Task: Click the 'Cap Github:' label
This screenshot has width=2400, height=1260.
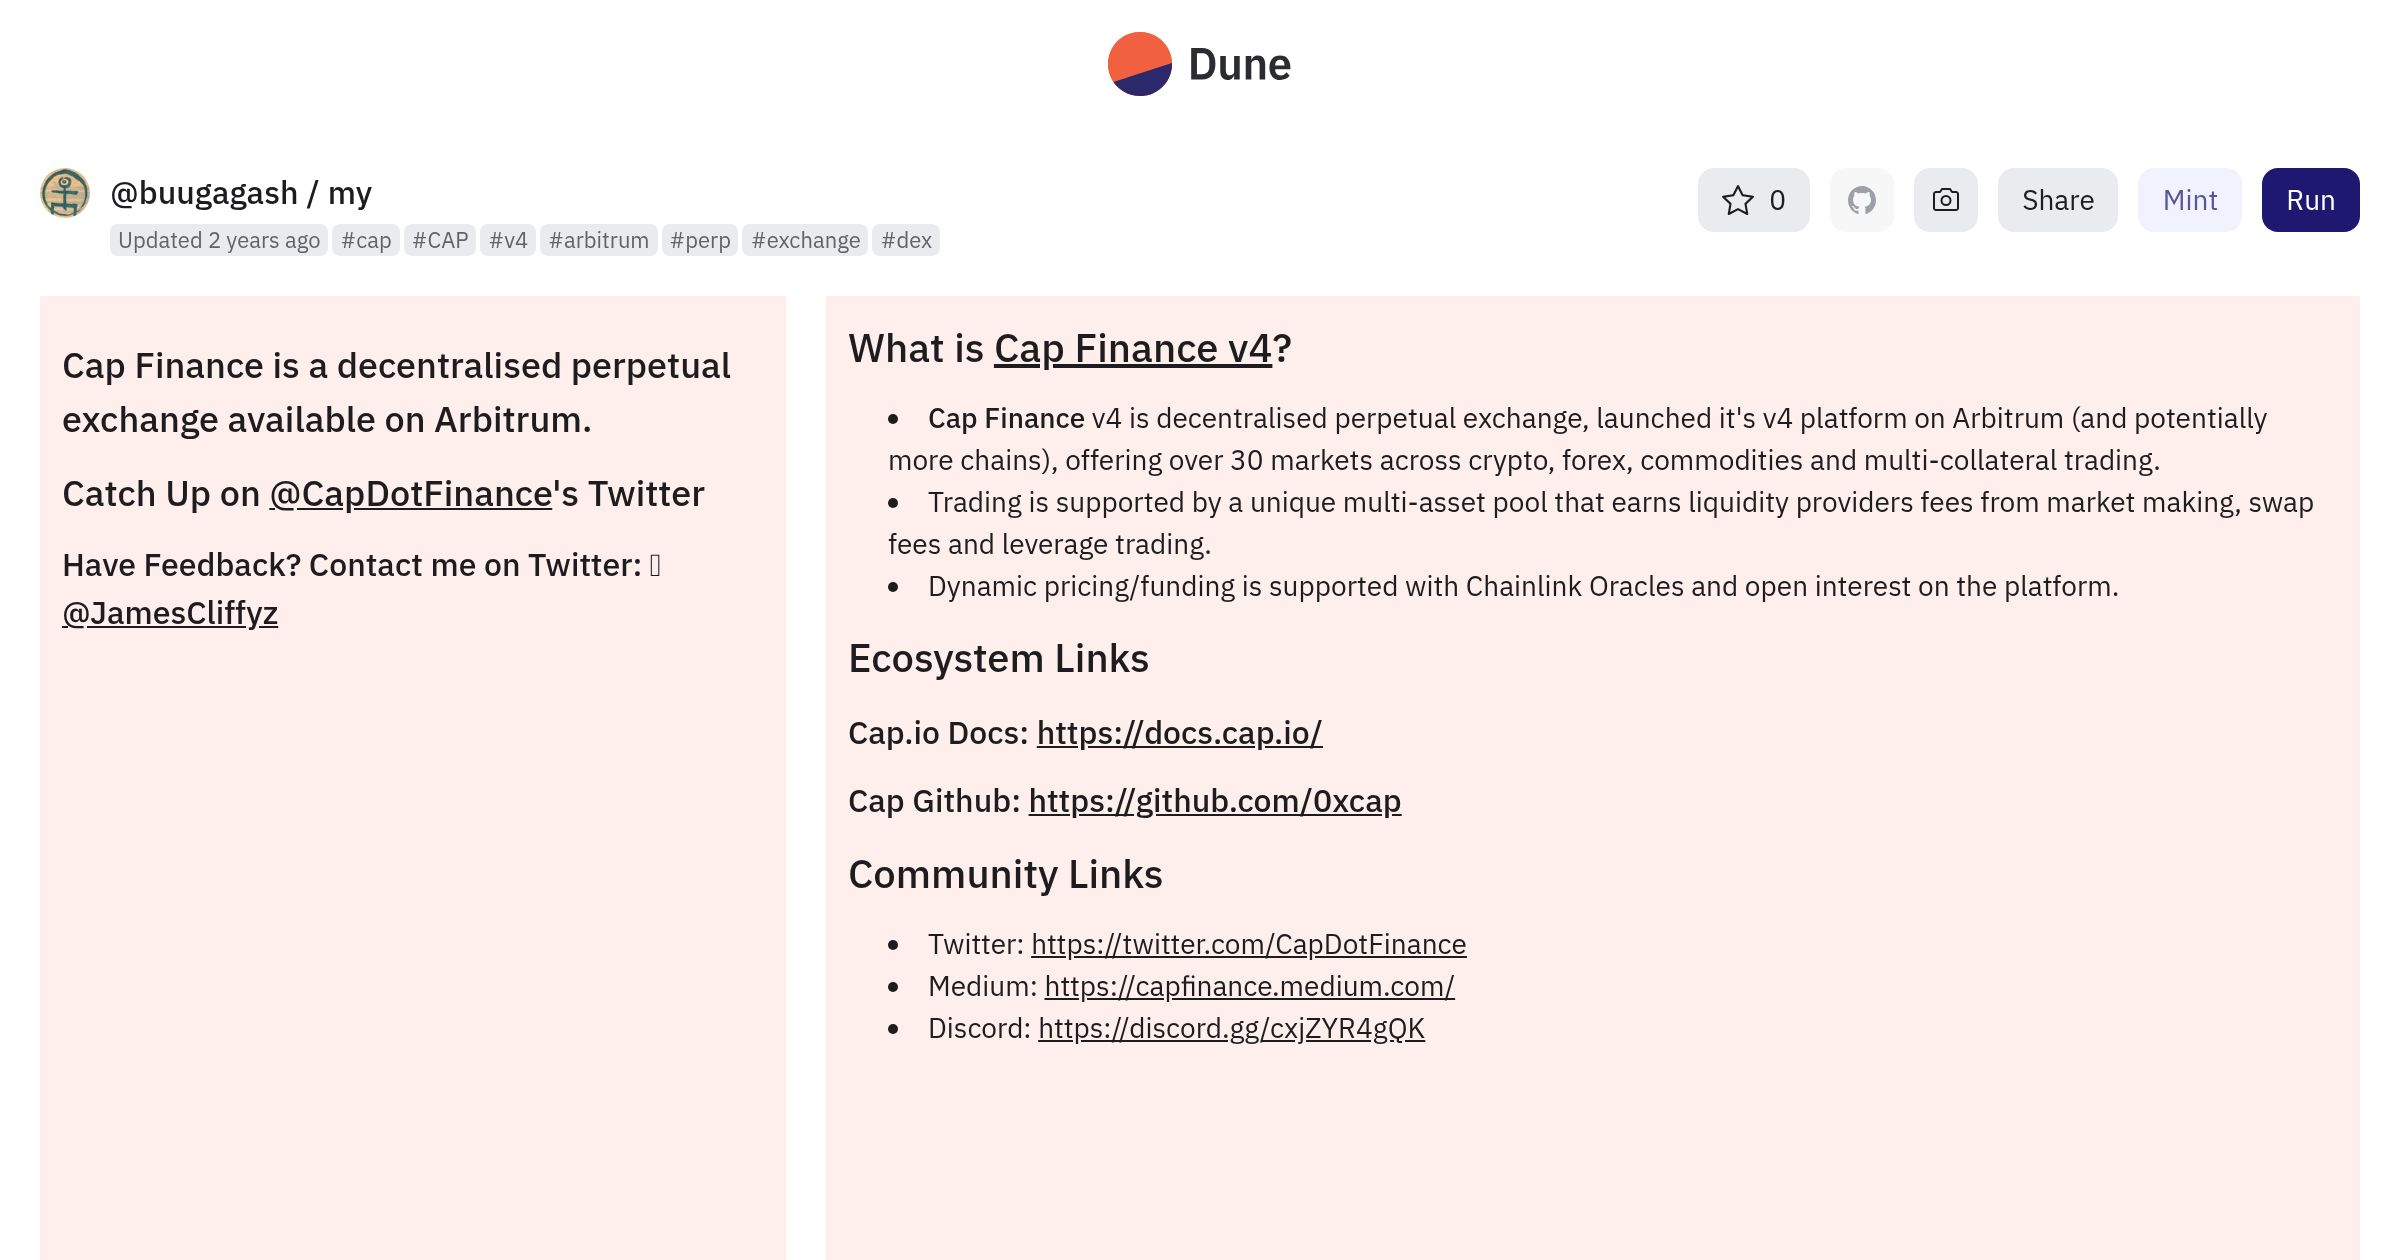Action: [934, 801]
